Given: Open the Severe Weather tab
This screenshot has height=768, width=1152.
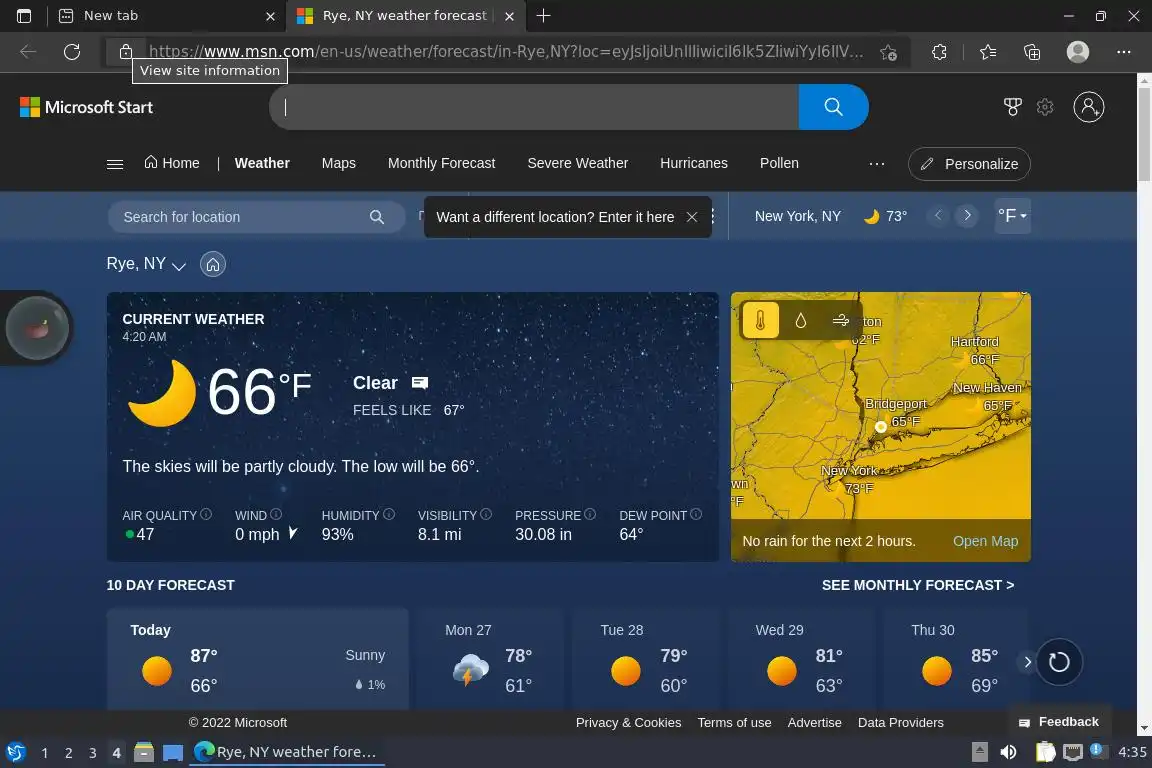Looking at the screenshot, I should click(577, 163).
